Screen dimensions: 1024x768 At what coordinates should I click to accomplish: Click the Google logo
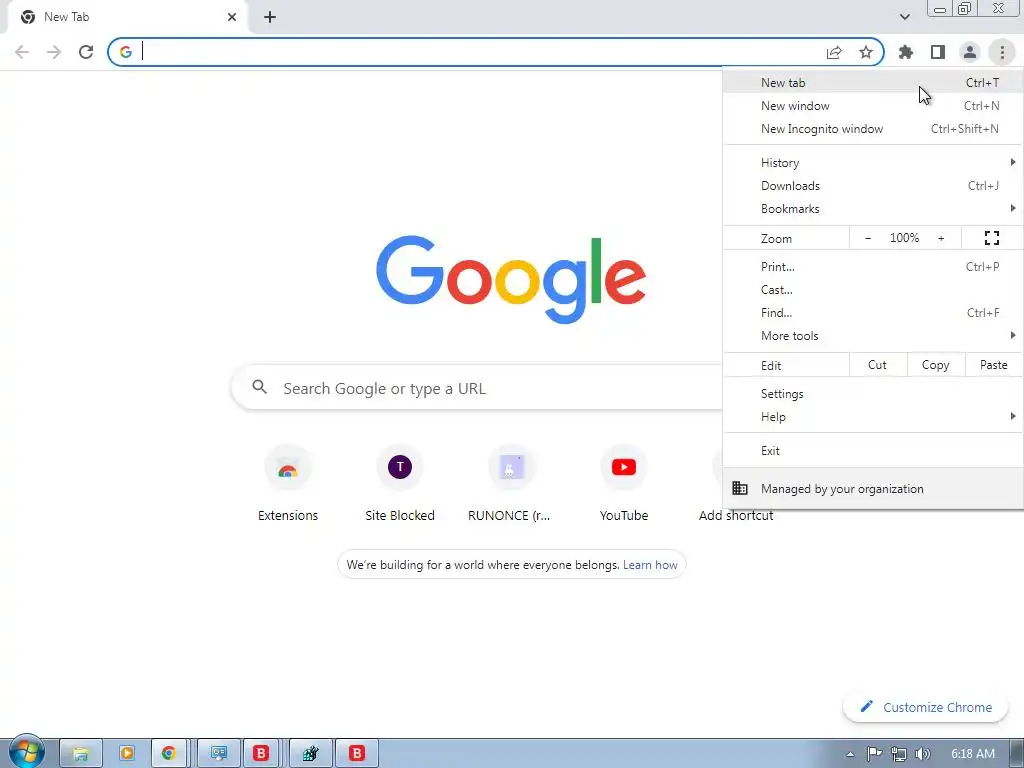click(511, 280)
